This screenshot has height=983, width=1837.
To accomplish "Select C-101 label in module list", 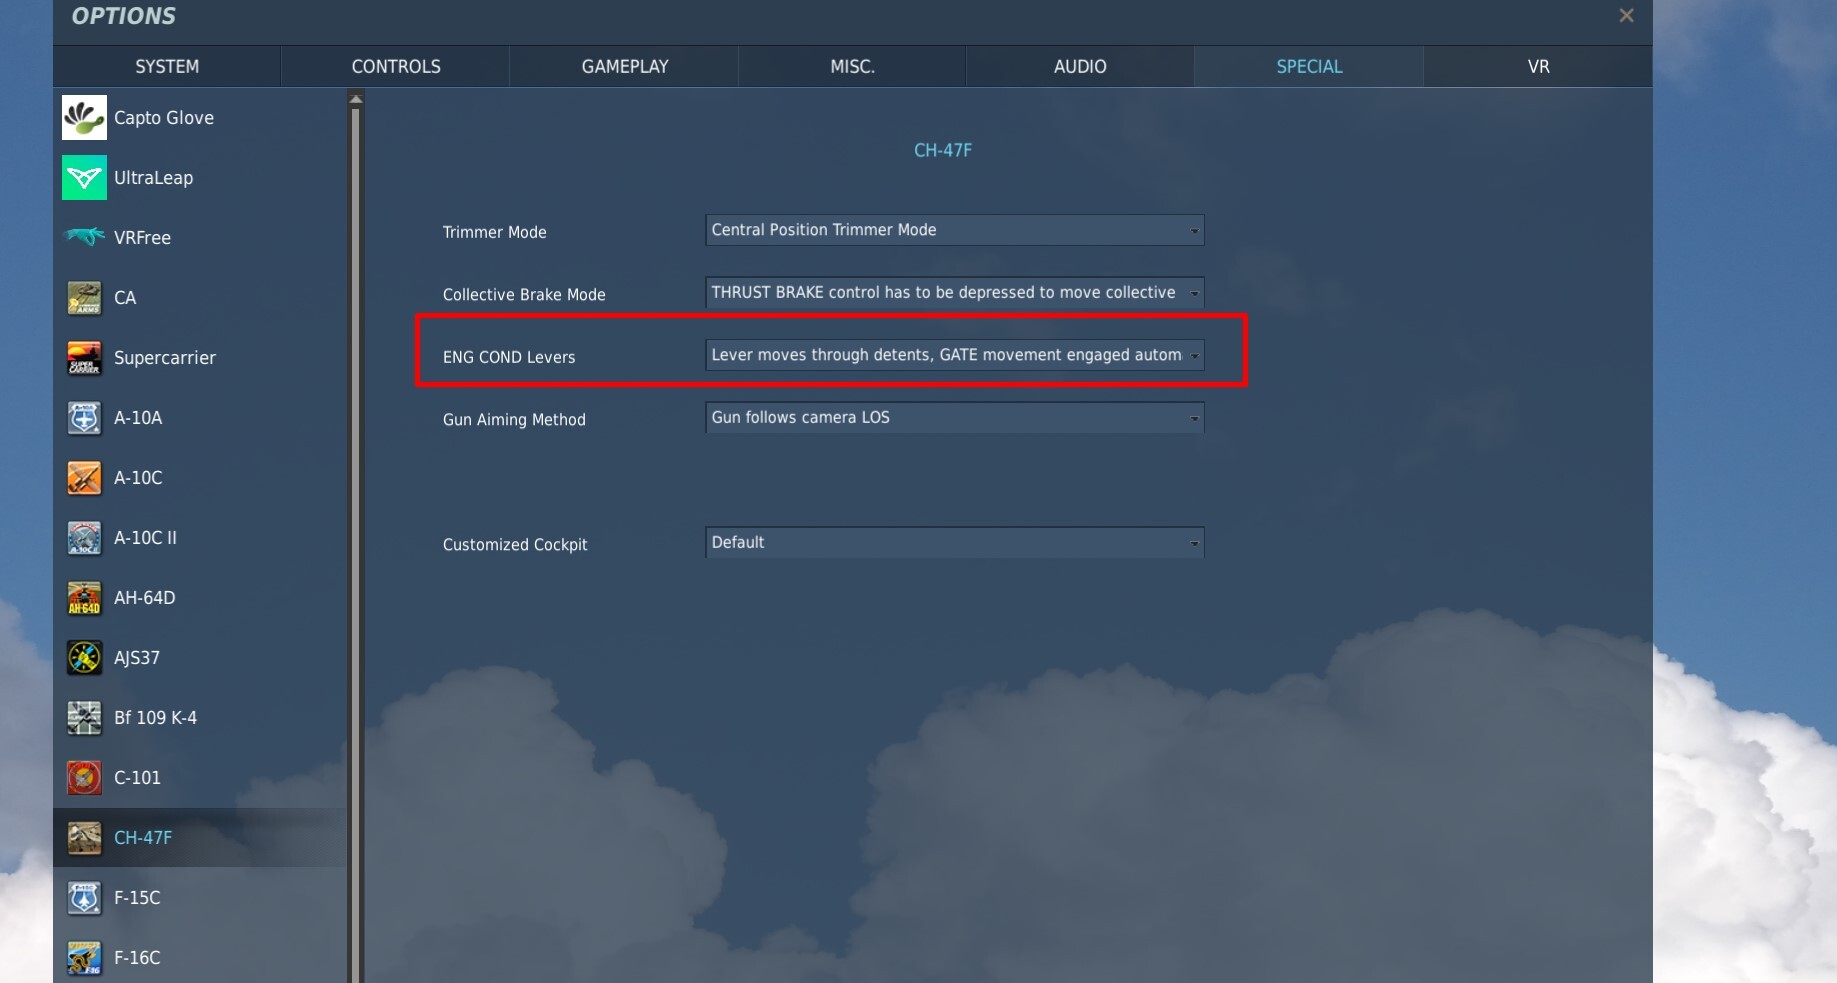I will tap(137, 778).
